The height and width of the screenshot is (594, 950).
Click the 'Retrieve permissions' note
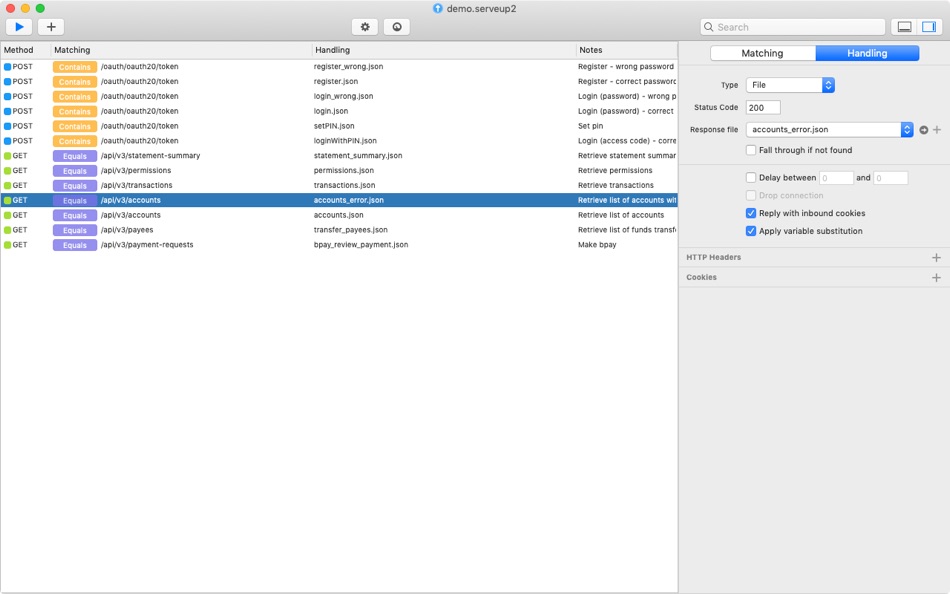[x=615, y=170]
